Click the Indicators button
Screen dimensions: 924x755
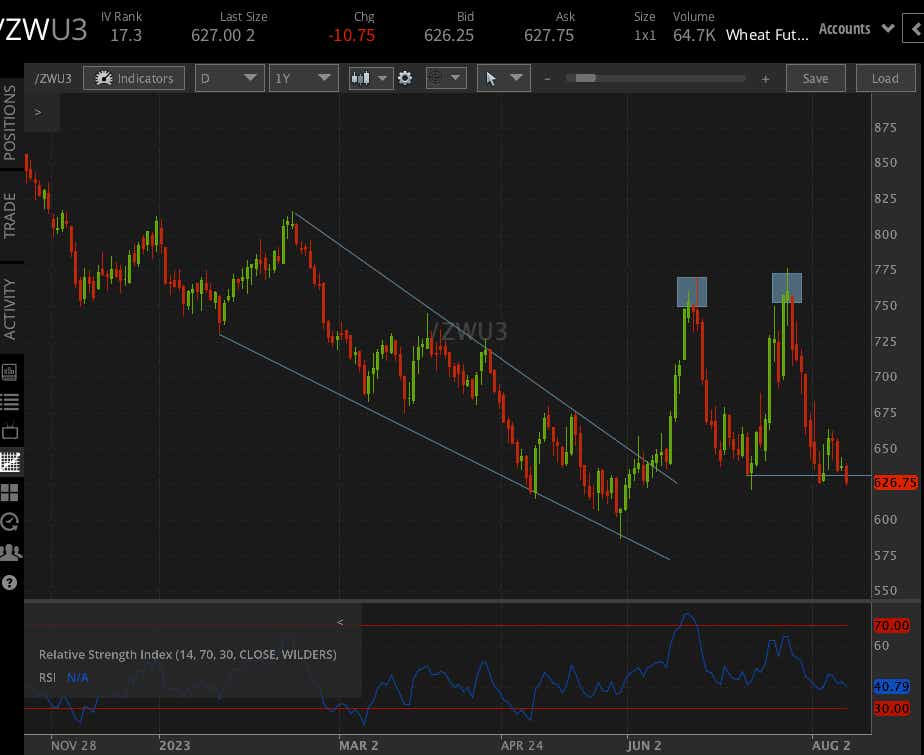pos(134,78)
